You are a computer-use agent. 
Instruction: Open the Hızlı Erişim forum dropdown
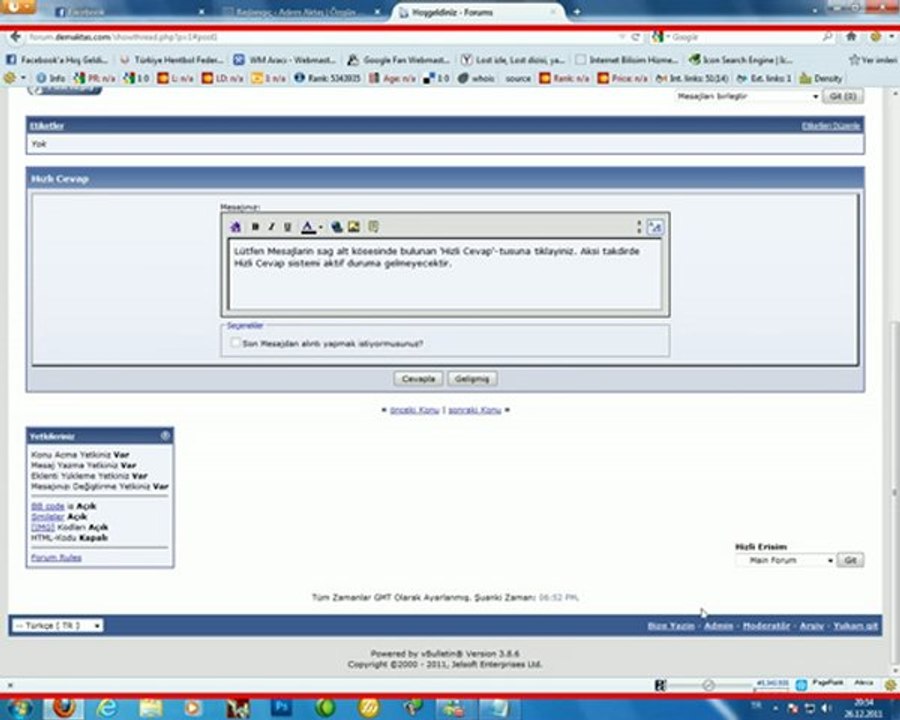(785, 560)
